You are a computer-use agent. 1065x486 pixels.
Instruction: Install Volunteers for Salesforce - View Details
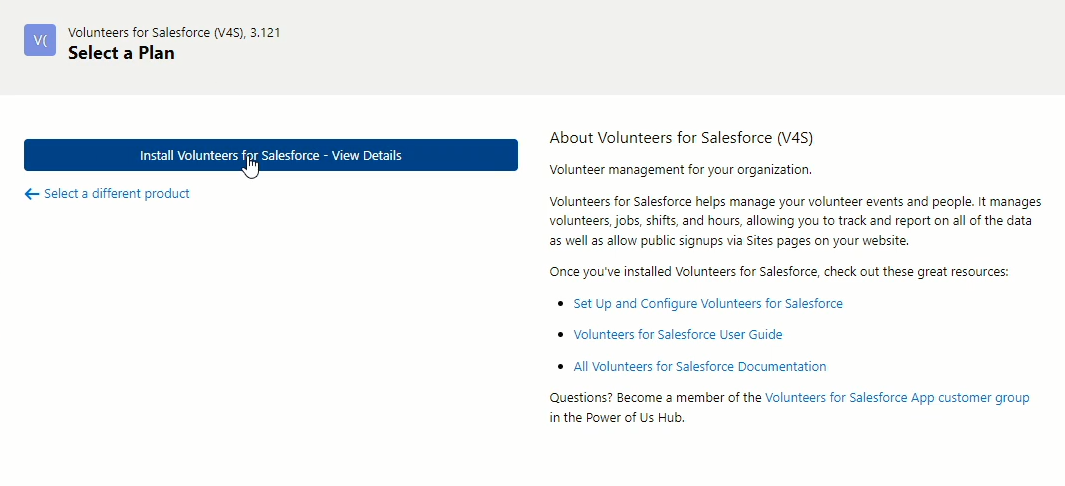271,155
